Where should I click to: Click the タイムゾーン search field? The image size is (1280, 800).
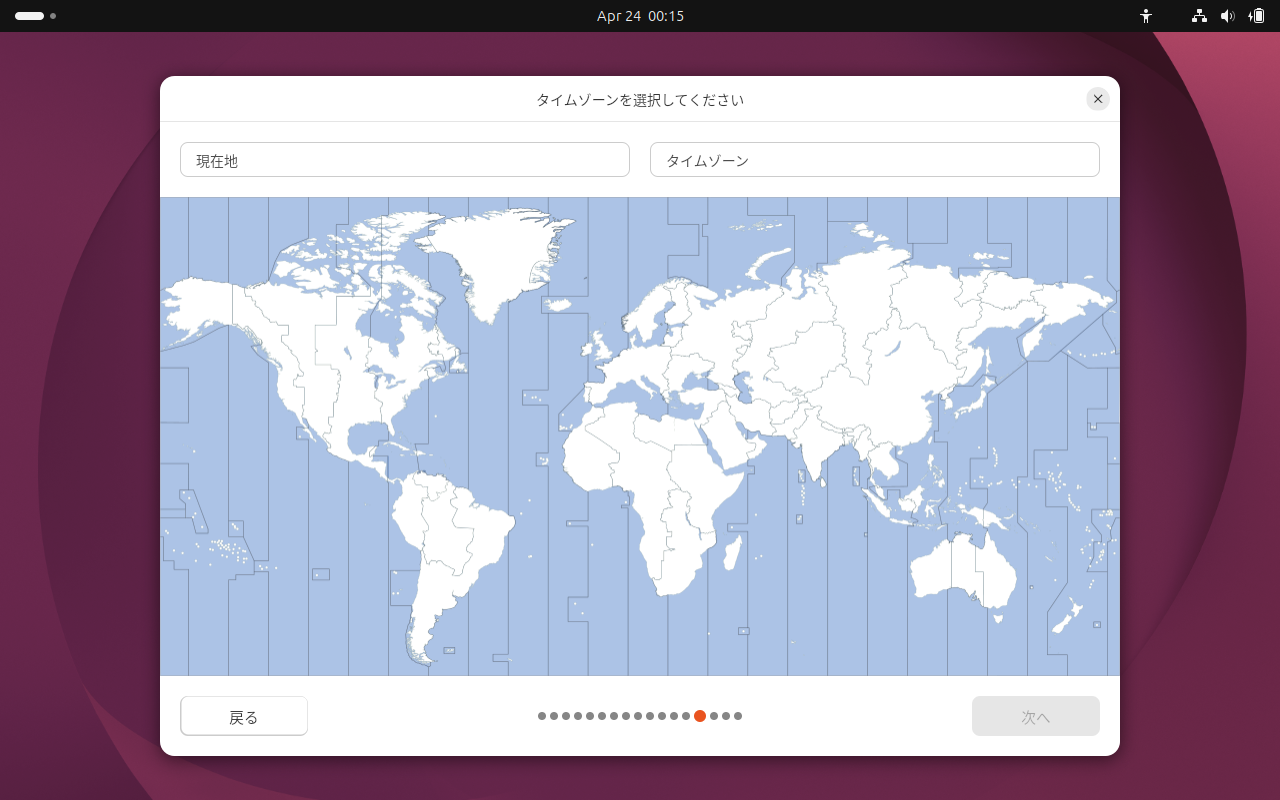(874, 159)
